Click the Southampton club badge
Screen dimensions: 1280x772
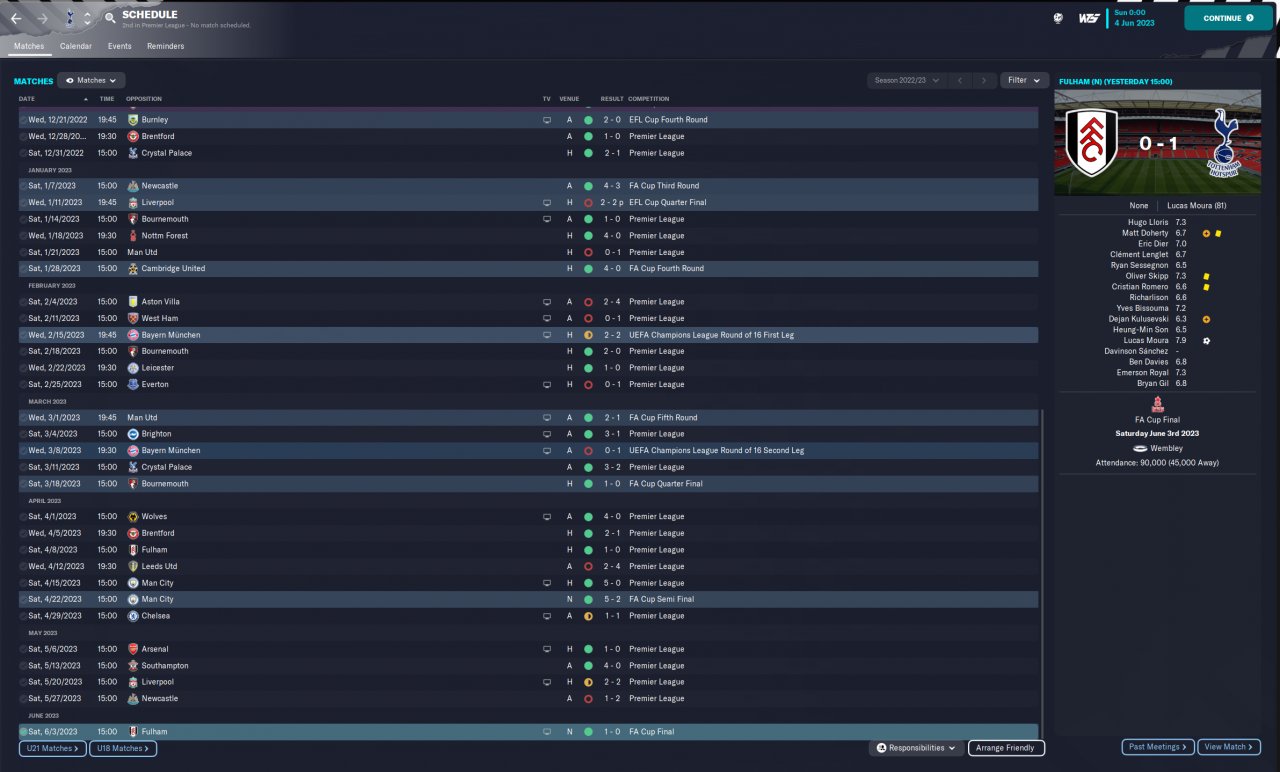(133, 666)
